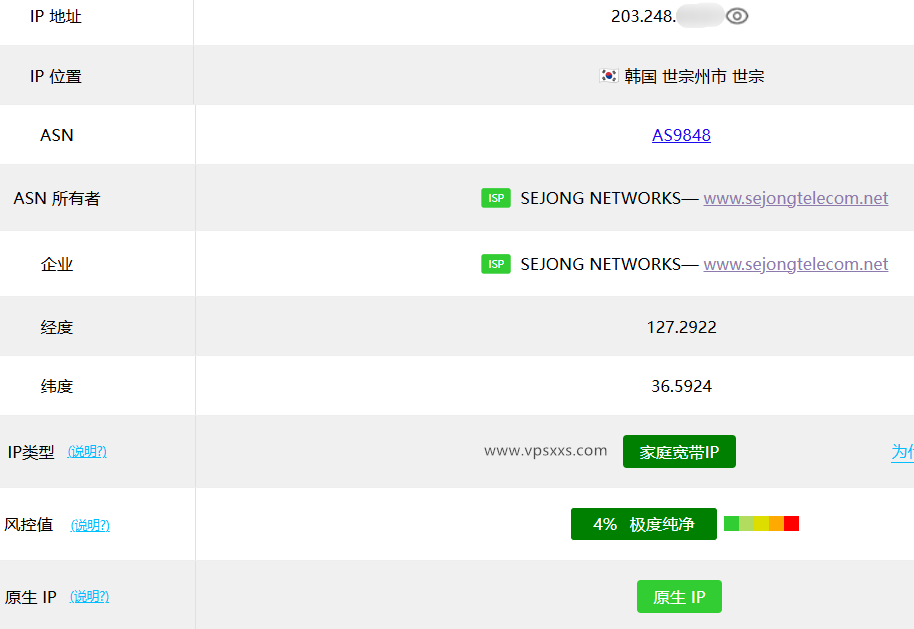Screen dimensions: 914x629
Task: Click the green 家庭宽带IP badge button
Action: (679, 451)
